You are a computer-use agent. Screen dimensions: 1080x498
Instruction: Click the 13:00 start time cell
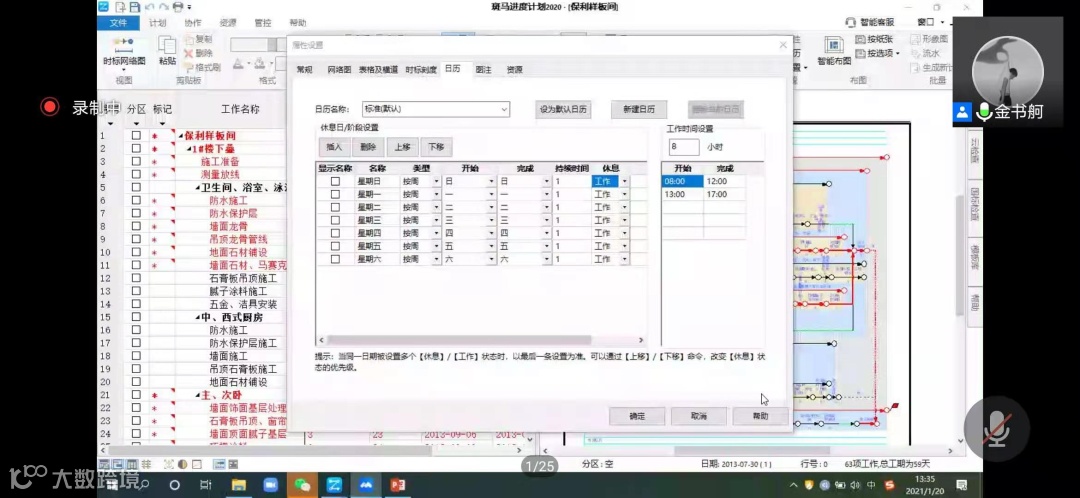click(x=683, y=194)
